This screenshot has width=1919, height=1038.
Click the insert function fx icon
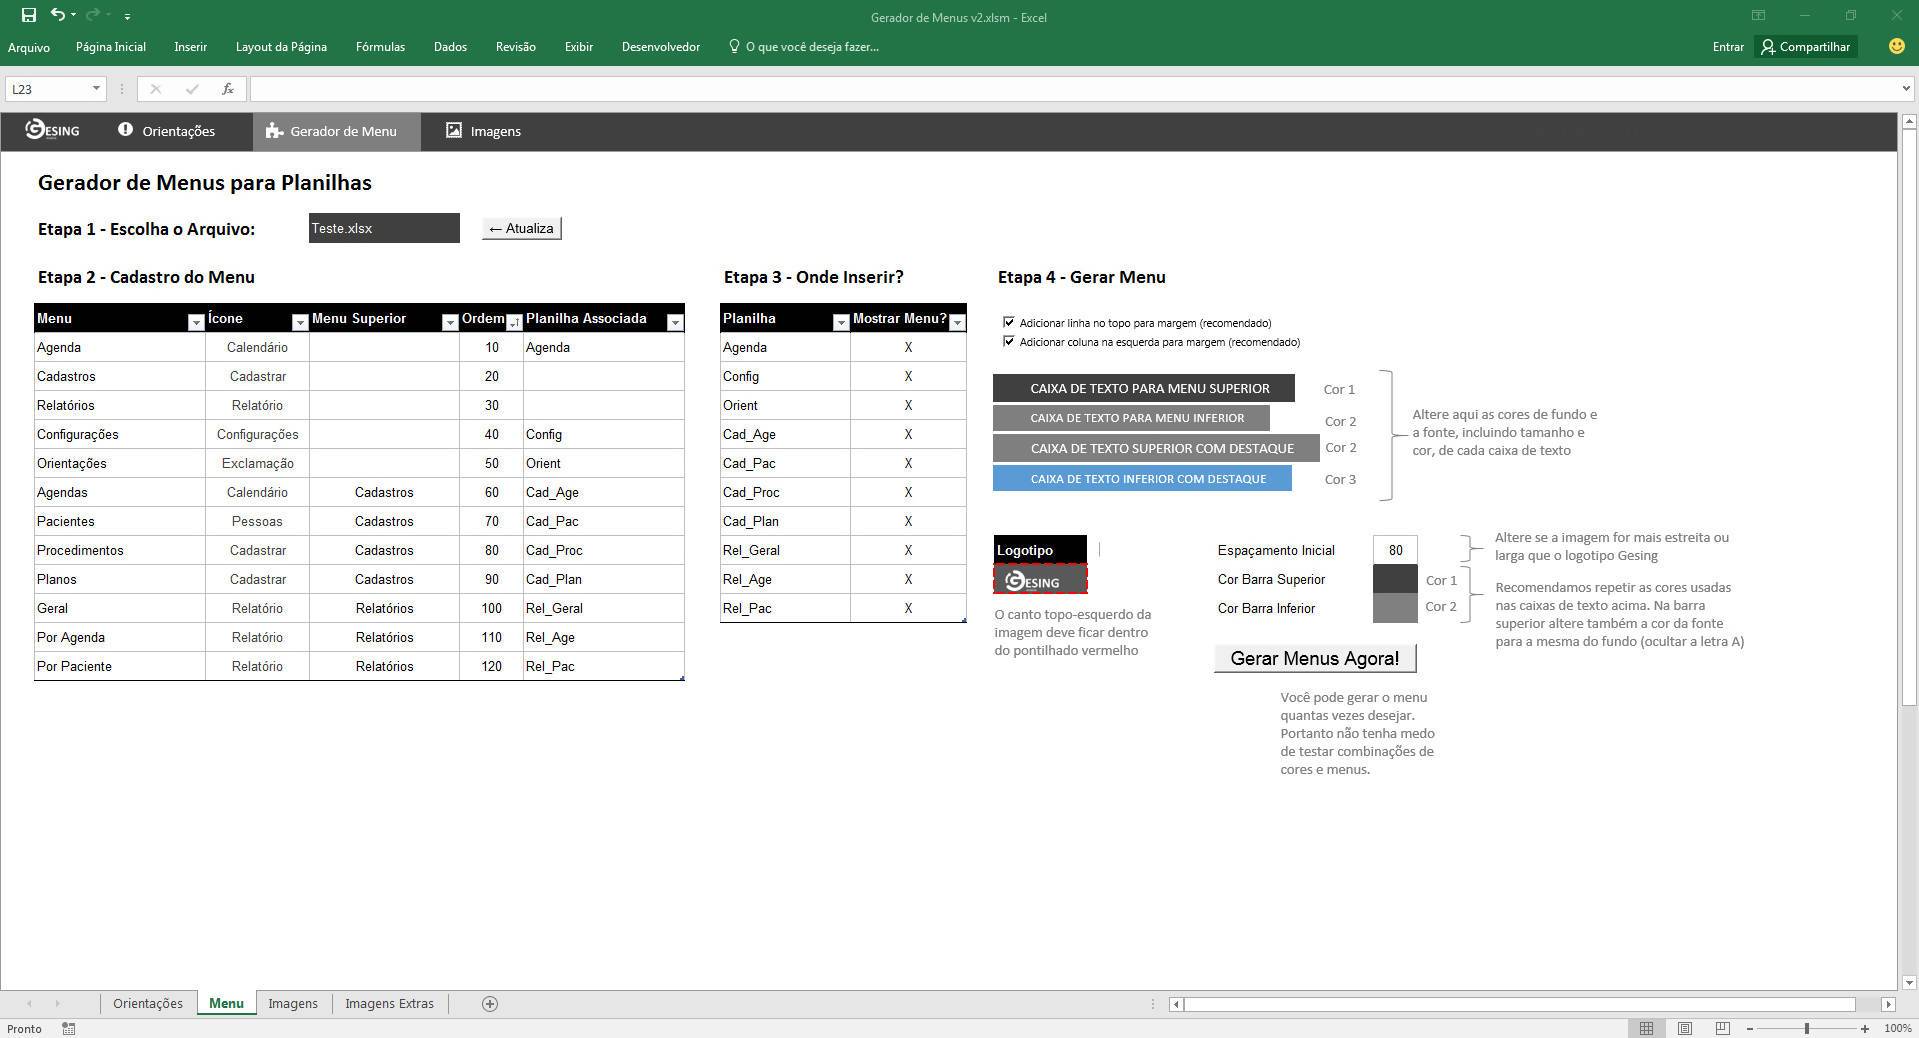[x=228, y=89]
